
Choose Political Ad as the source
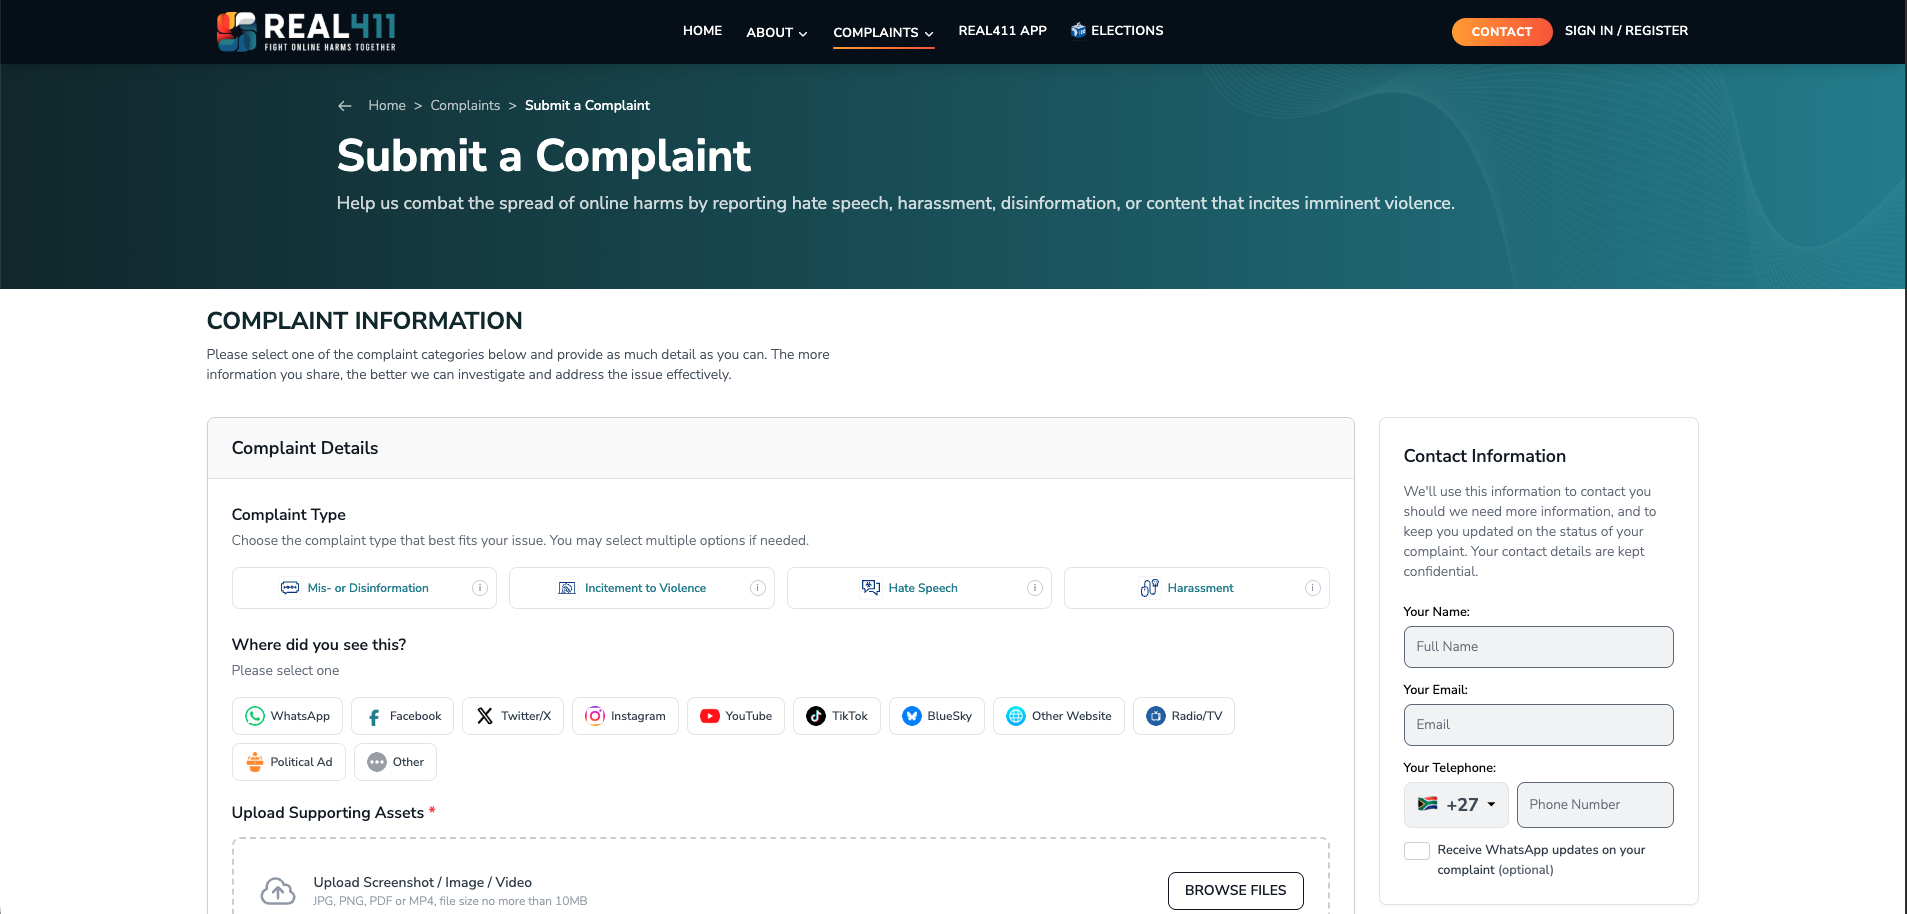(x=289, y=762)
